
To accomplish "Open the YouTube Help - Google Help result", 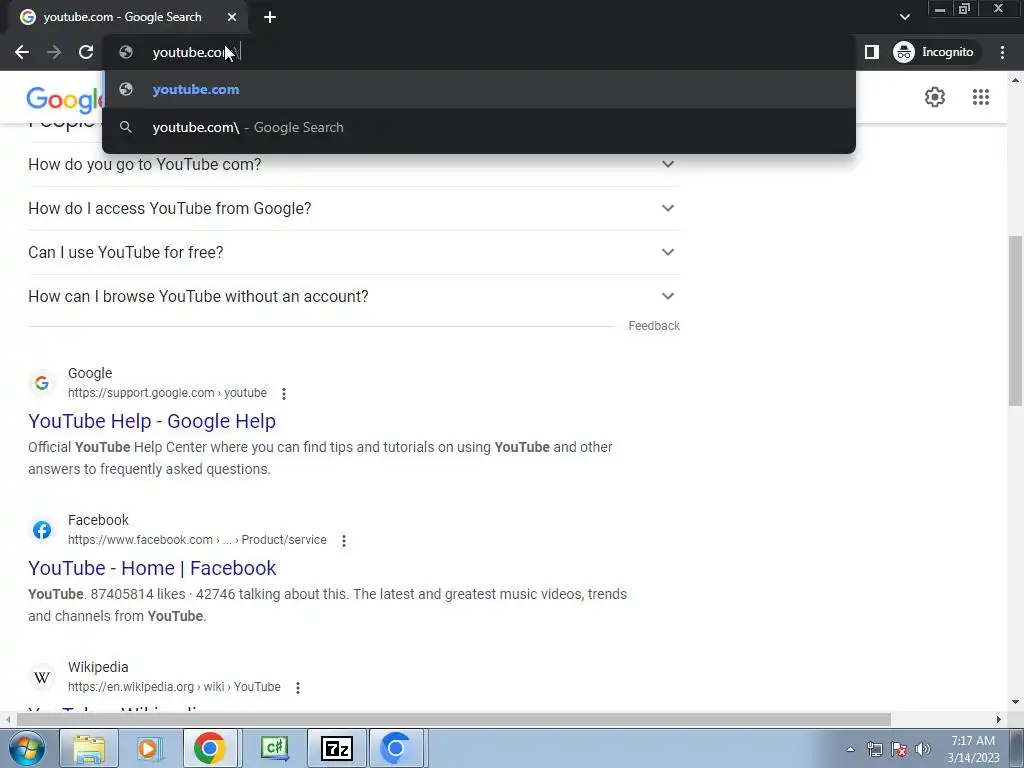I will tap(152, 421).
